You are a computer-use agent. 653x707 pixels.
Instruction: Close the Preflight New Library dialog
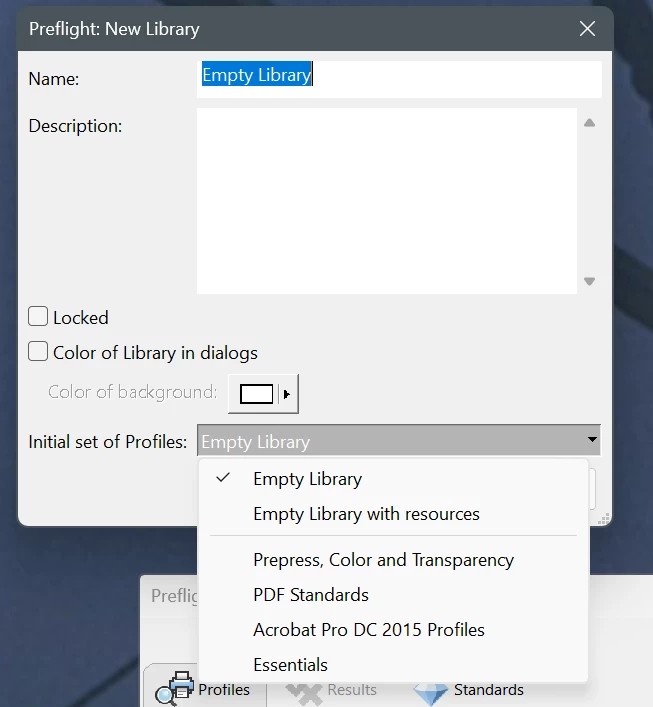click(587, 29)
